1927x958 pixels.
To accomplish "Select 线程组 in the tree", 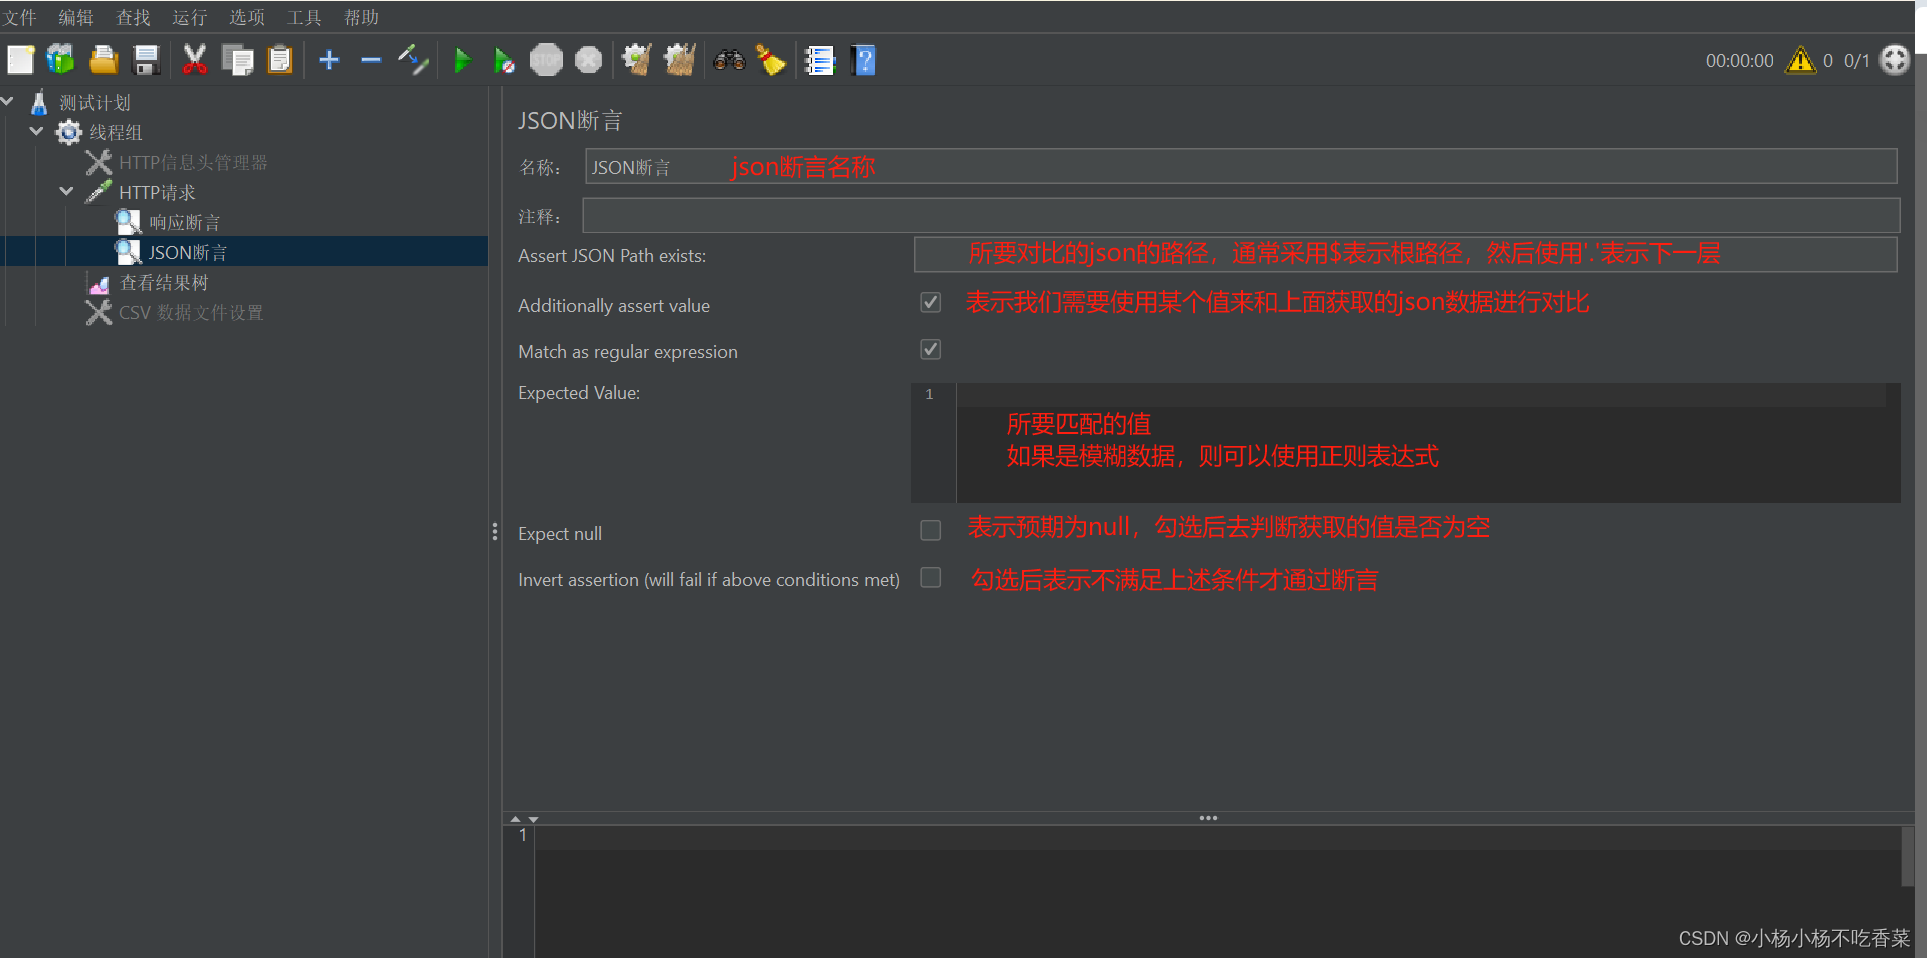I will tap(116, 132).
